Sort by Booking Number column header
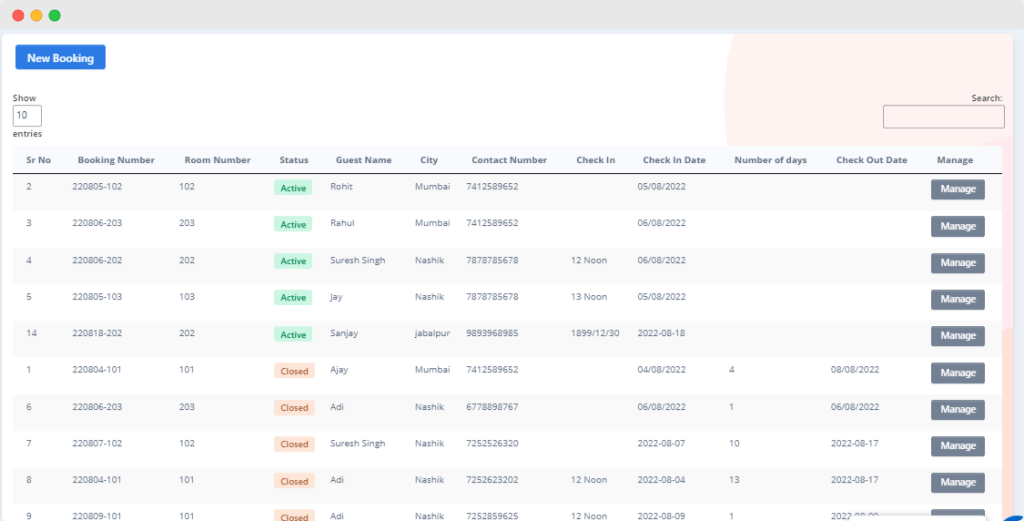Viewport: 1024px width, 521px height. click(116, 160)
